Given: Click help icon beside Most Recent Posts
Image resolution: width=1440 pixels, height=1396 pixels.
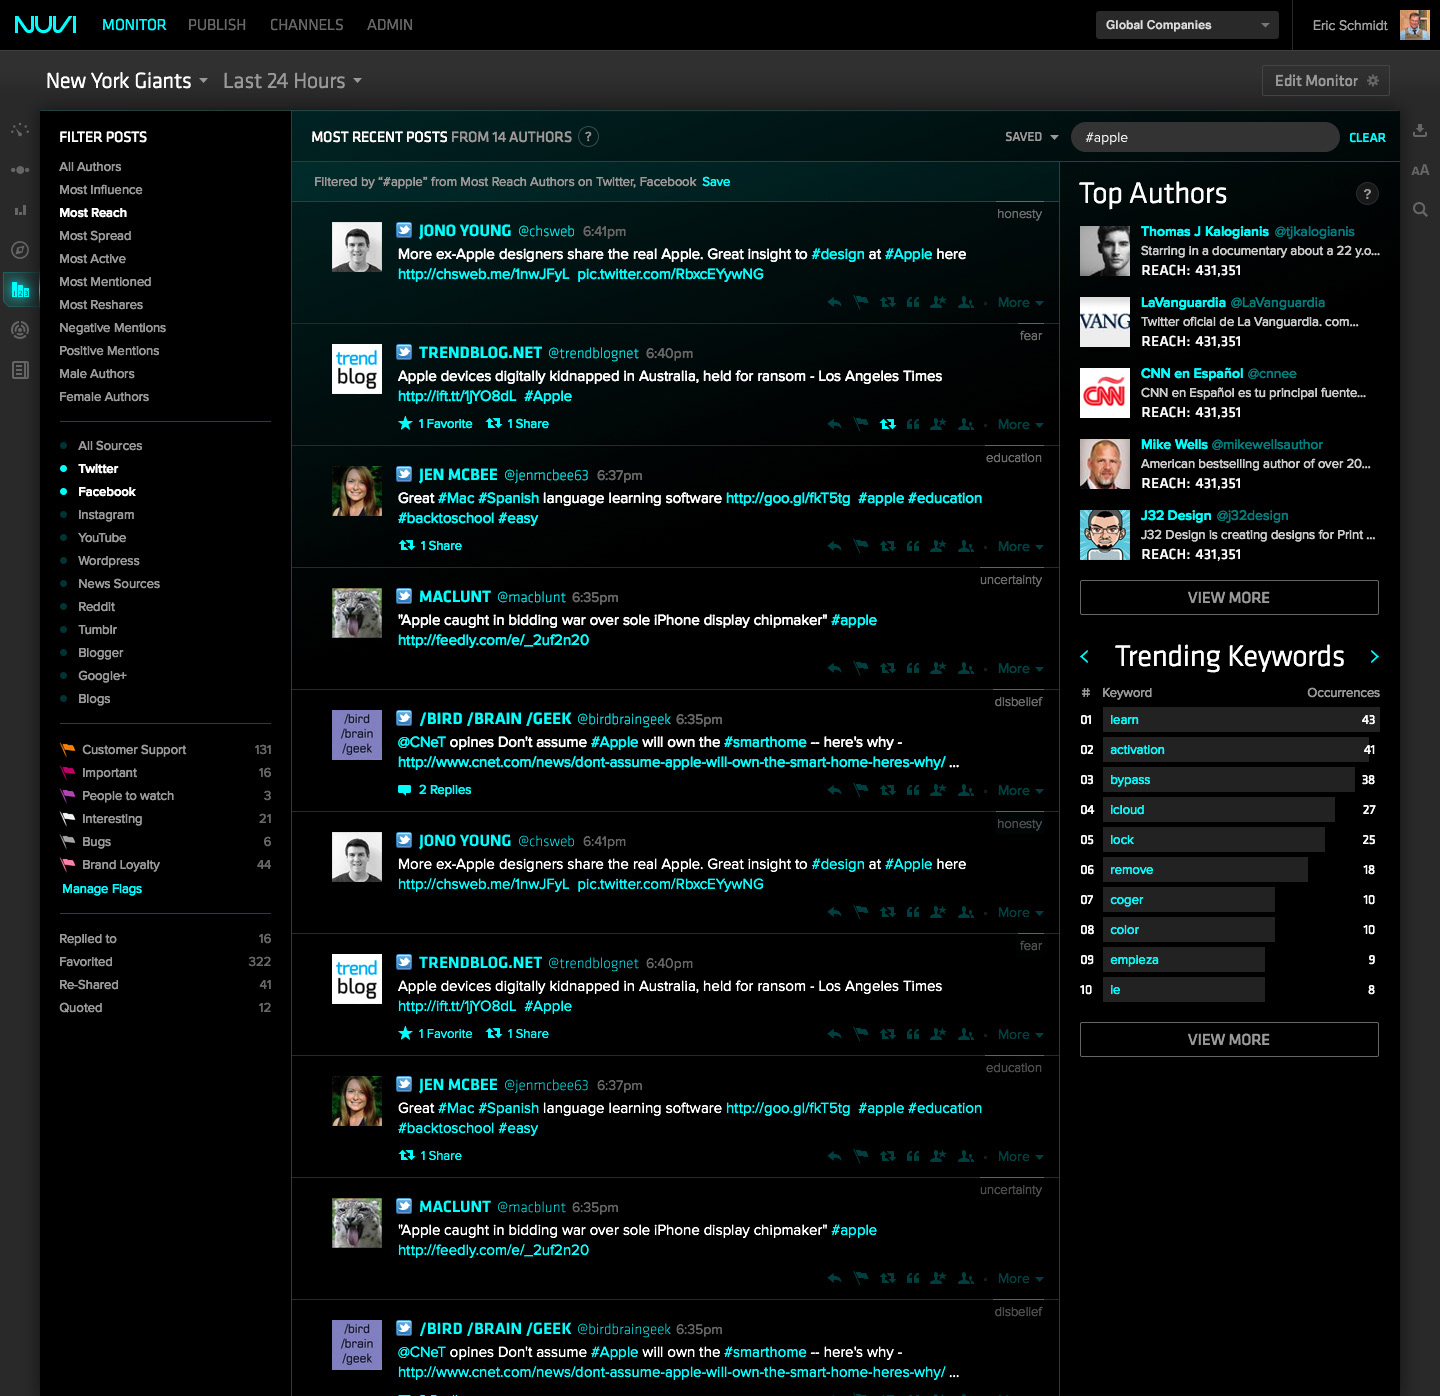Looking at the screenshot, I should 588,137.
